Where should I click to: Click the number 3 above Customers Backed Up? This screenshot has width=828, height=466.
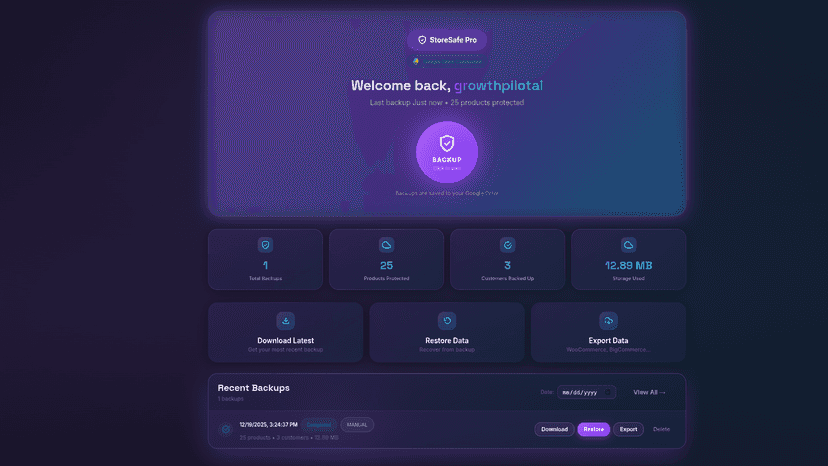coord(507,265)
